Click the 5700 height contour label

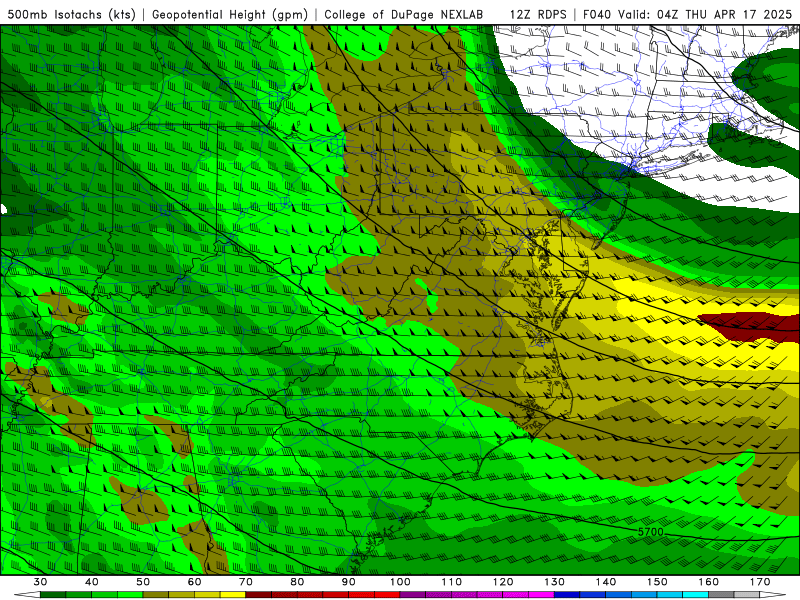[x=651, y=532]
